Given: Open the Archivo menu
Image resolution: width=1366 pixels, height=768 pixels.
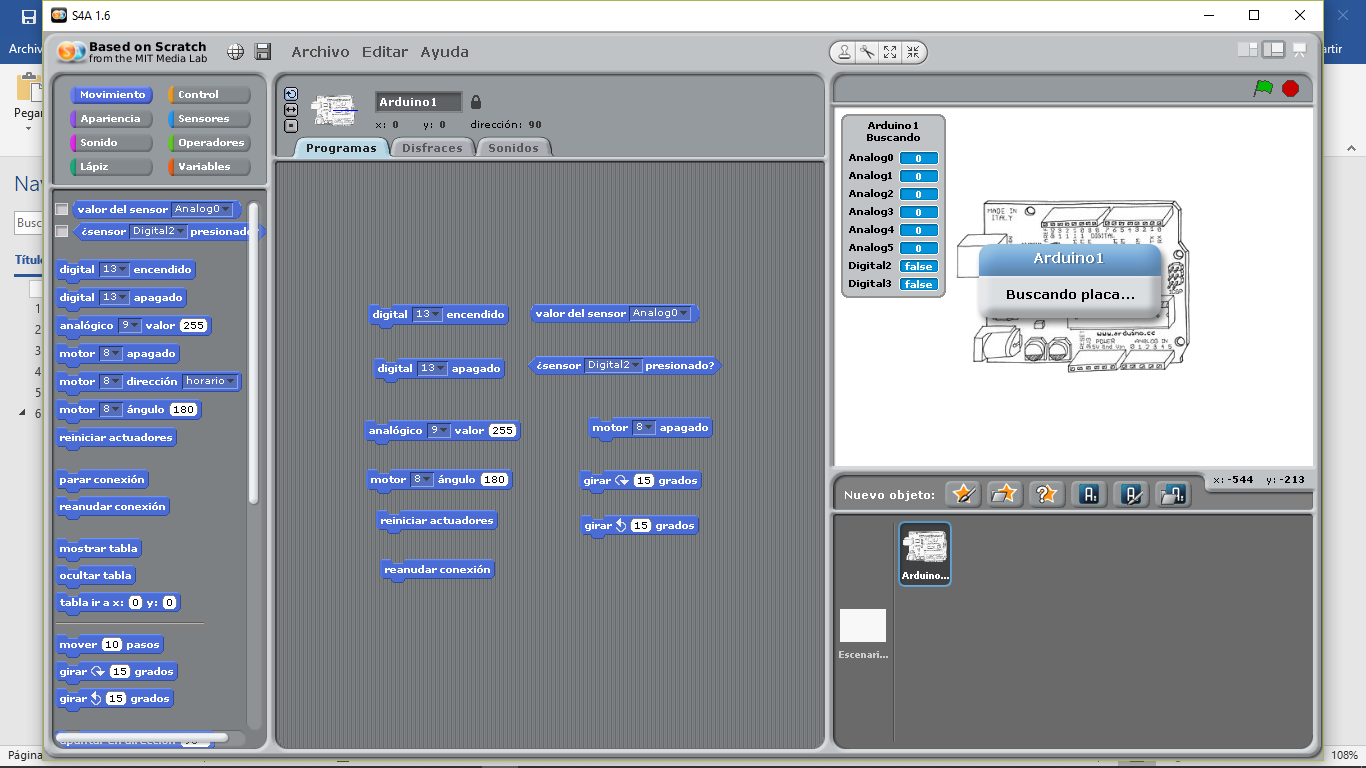Looking at the screenshot, I should 320,52.
